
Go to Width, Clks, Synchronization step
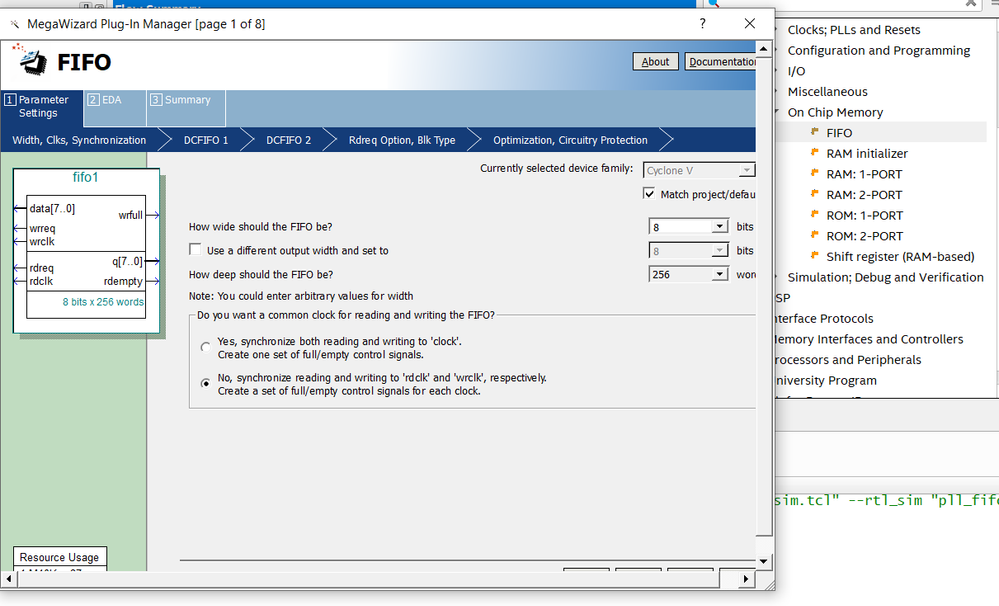click(79, 140)
